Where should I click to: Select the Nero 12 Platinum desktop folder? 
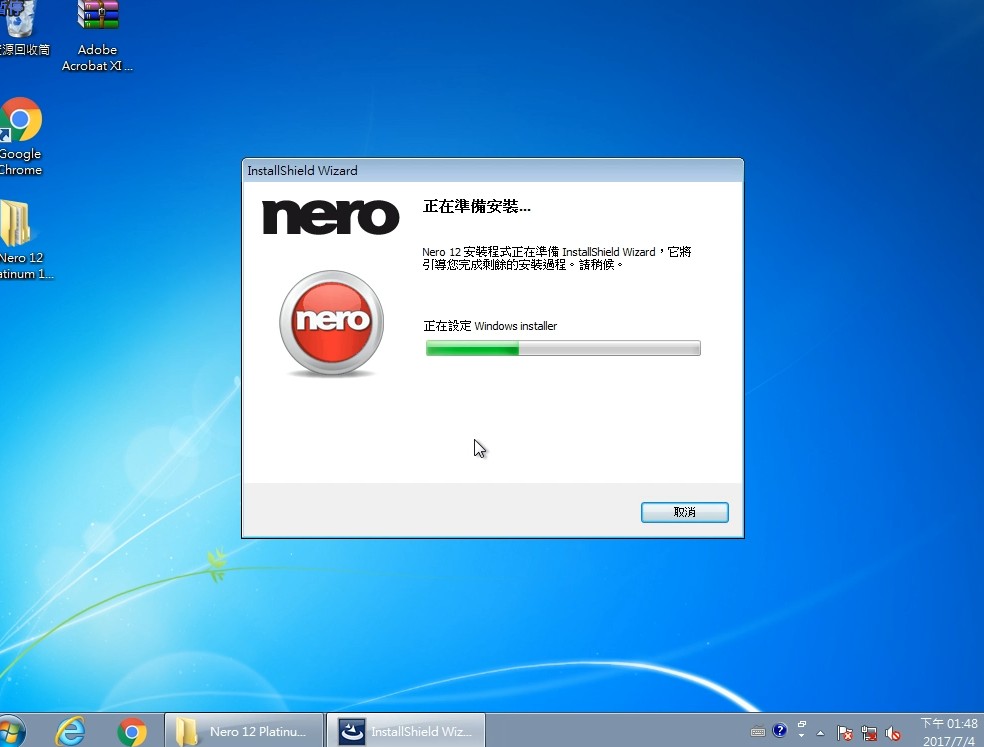pyautogui.click(x=25, y=240)
